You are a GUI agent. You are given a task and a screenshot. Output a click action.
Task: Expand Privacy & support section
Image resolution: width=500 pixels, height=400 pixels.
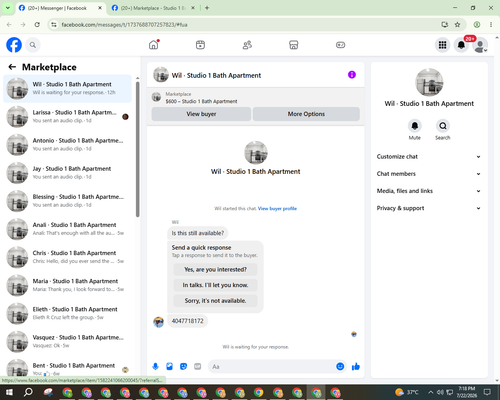tap(429, 208)
